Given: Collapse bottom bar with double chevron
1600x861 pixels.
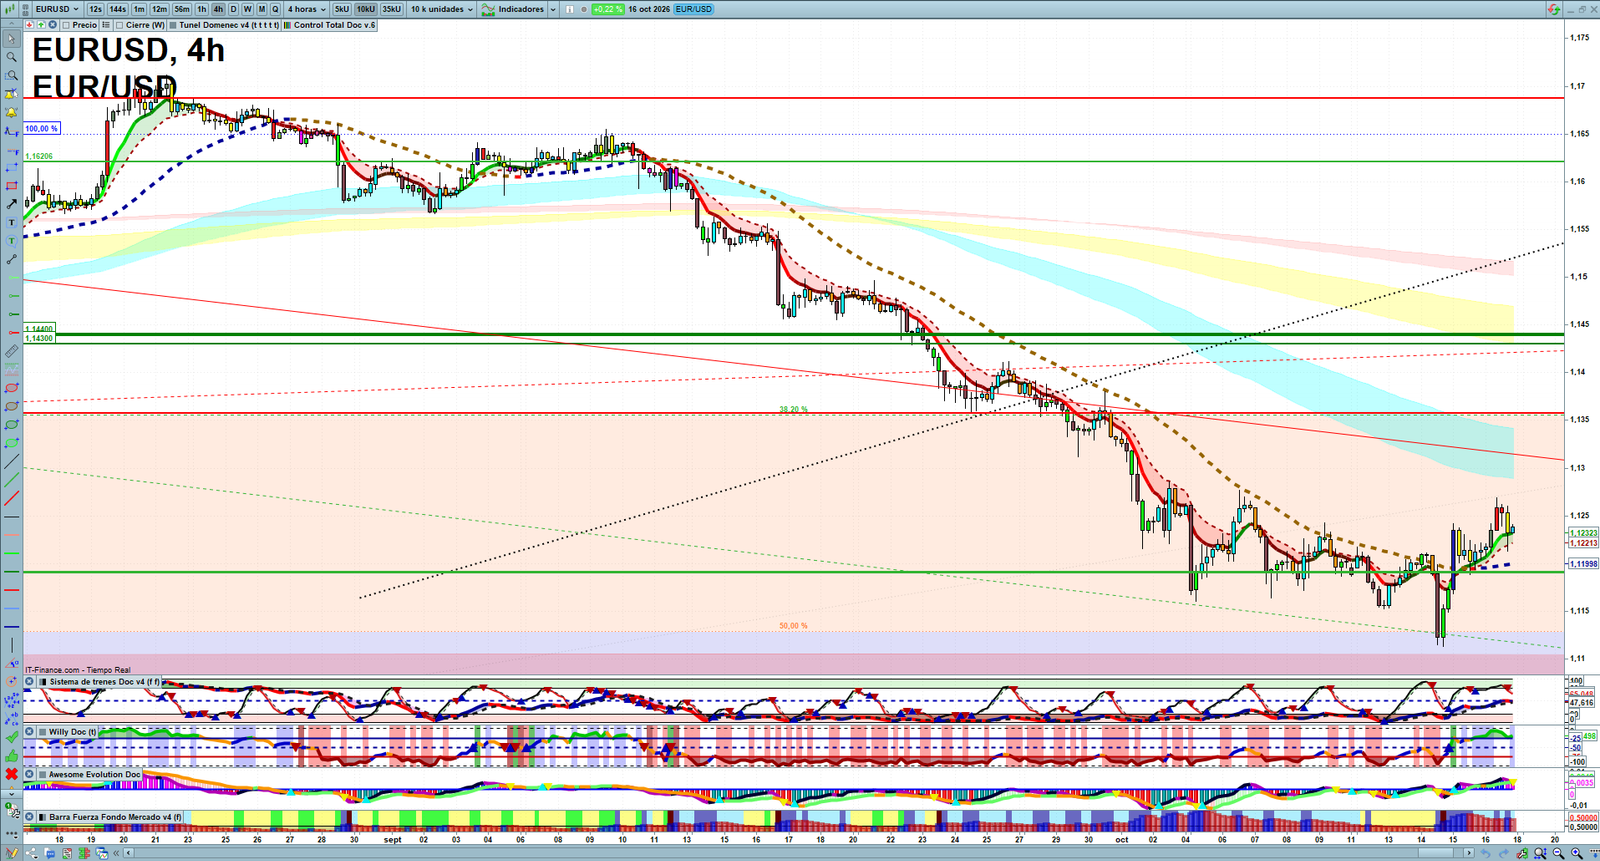Looking at the screenshot, I should pos(116,853).
